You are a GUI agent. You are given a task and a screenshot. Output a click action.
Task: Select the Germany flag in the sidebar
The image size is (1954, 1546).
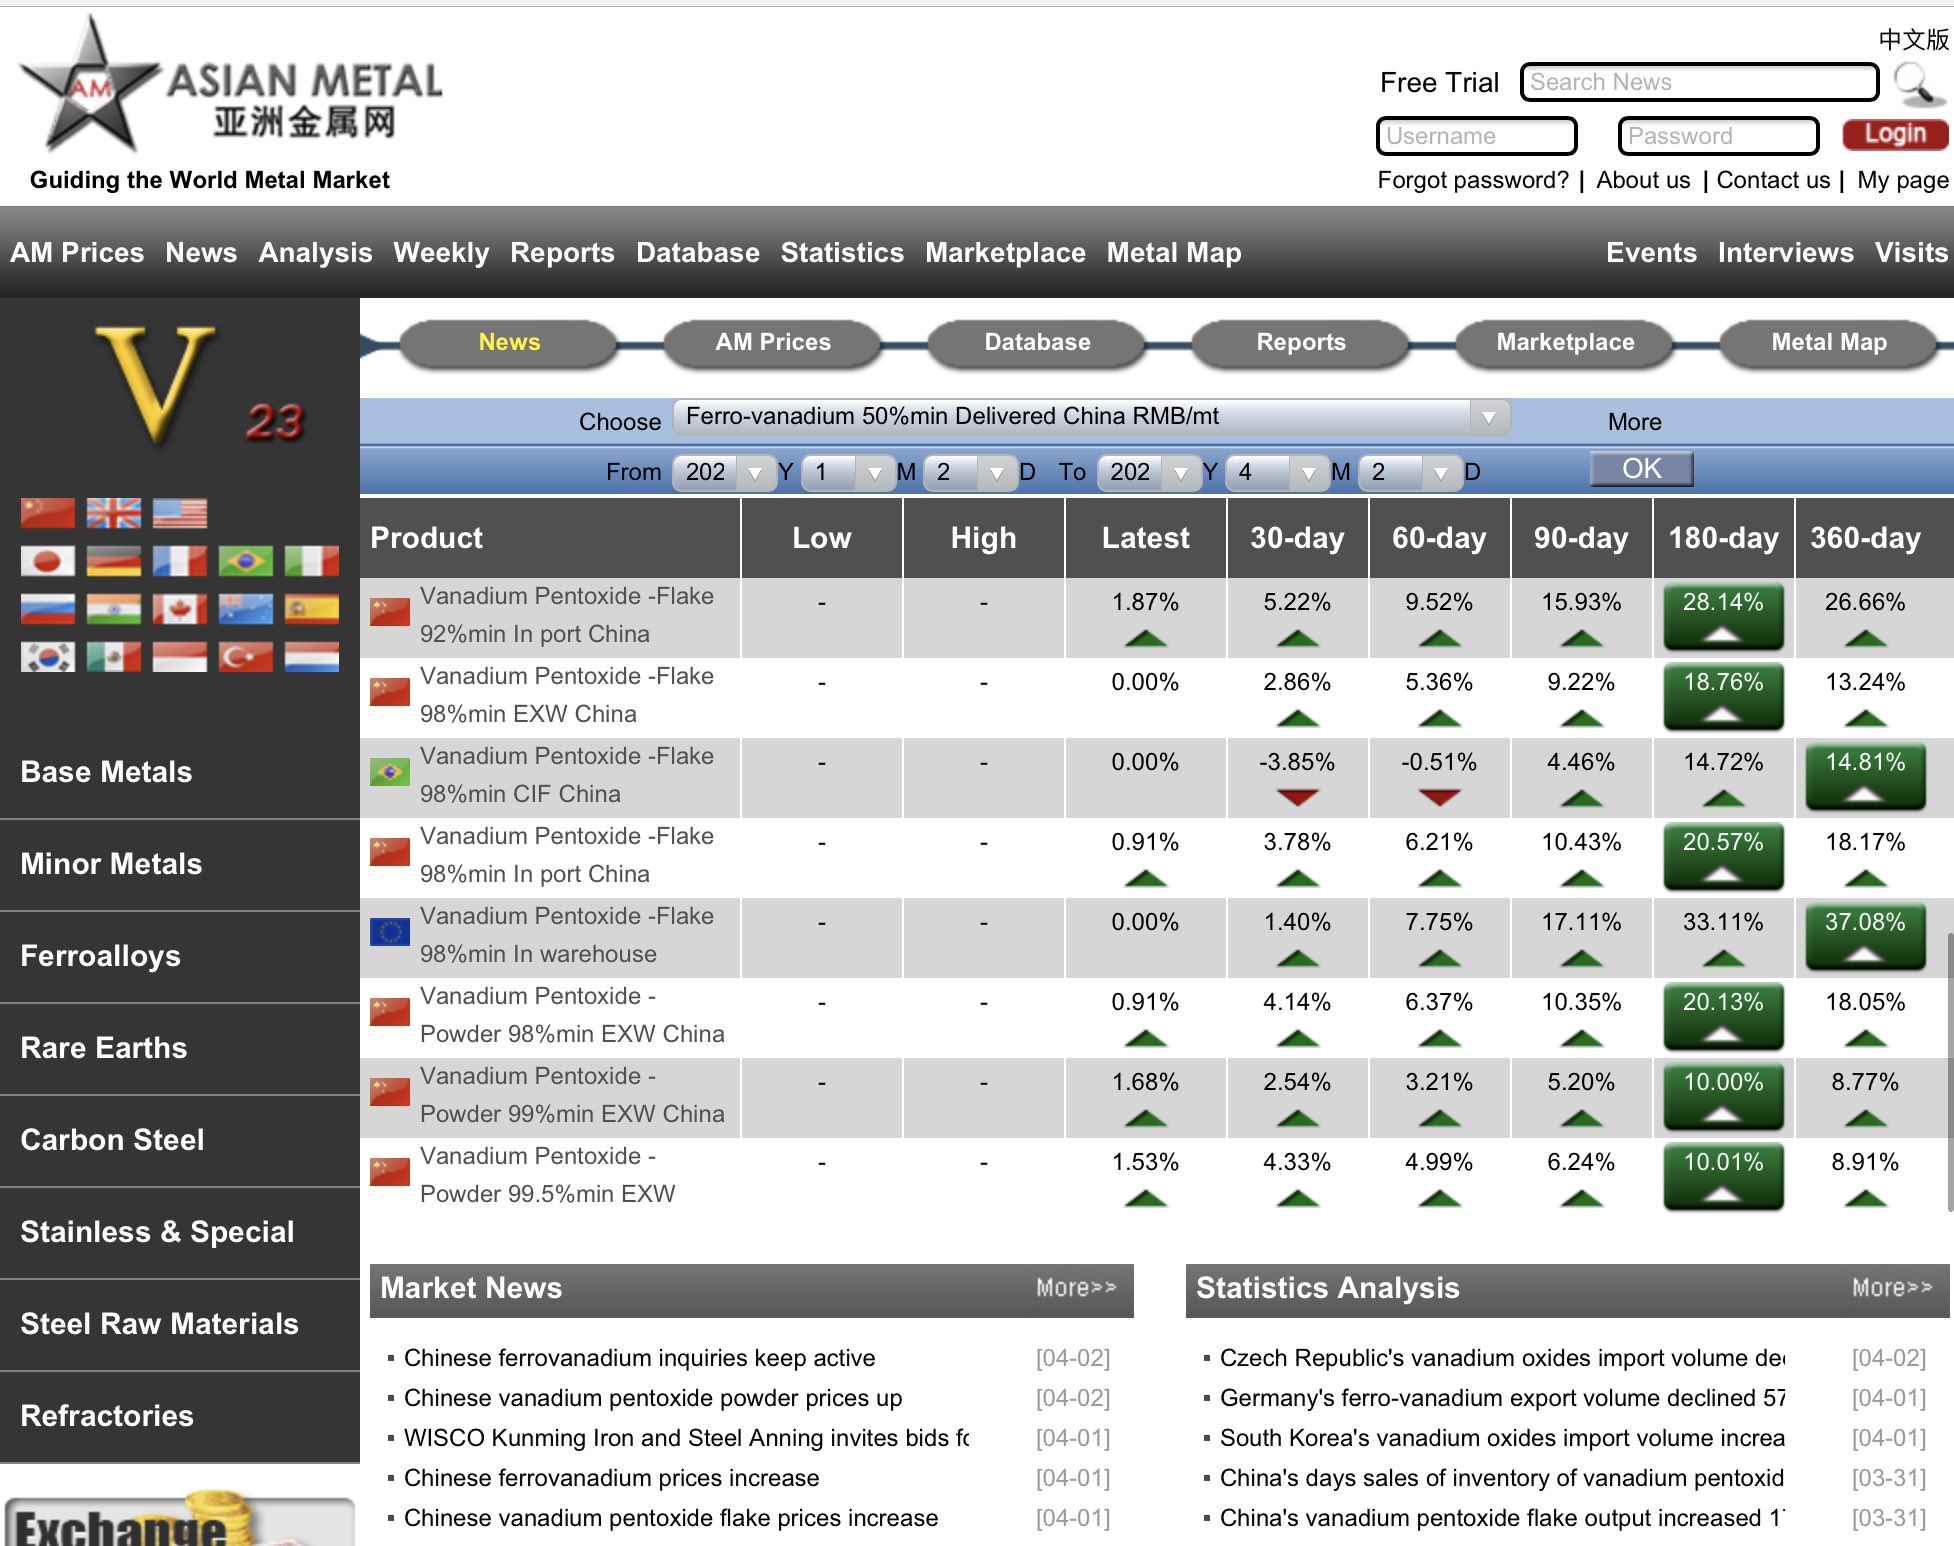tap(114, 561)
